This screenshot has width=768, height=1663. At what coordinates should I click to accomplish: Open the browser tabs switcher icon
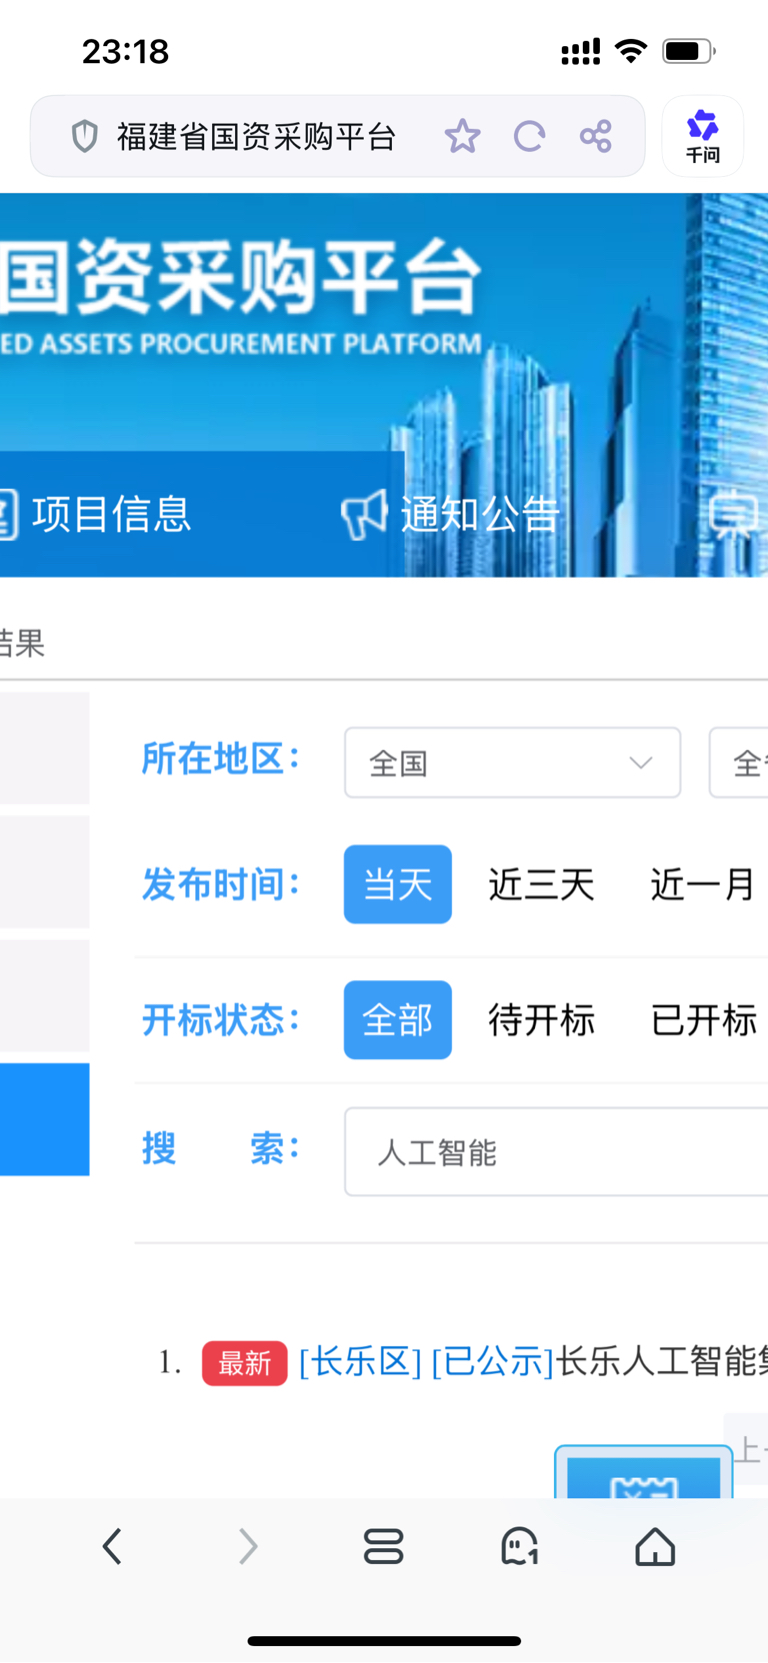[384, 1546]
